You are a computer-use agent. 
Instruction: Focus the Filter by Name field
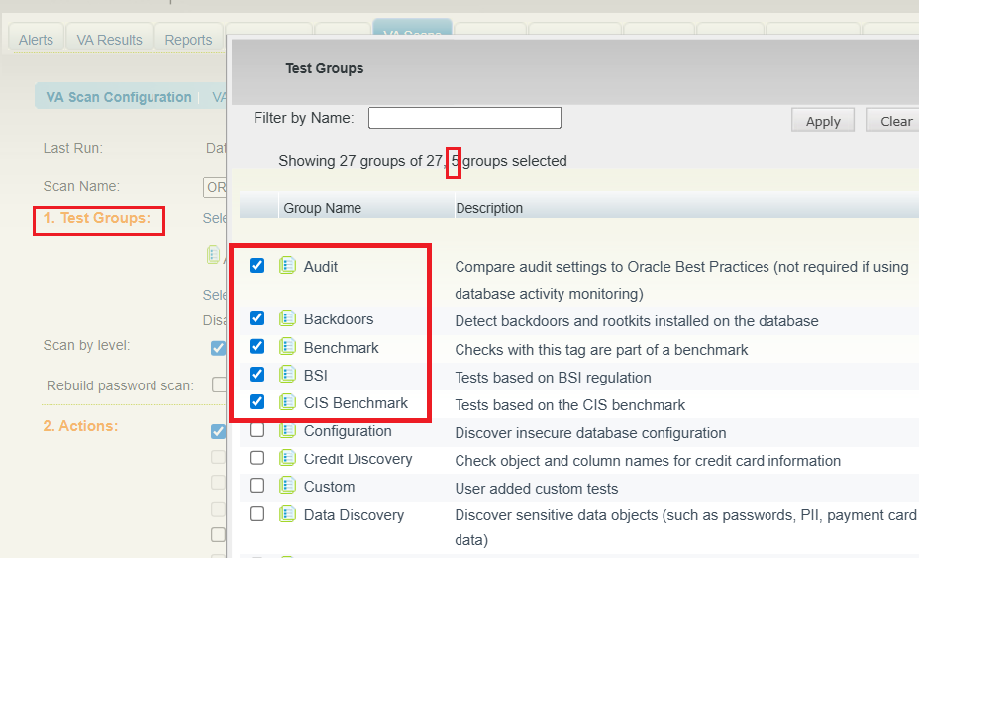click(x=465, y=118)
